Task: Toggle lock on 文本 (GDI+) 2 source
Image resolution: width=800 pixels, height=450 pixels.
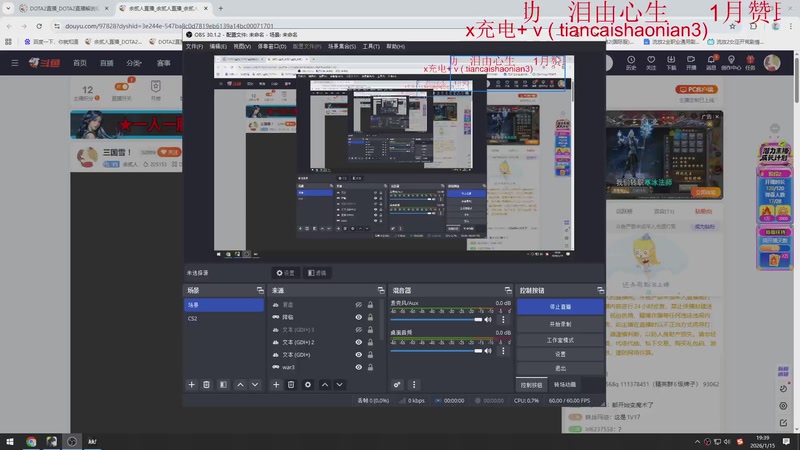Action: 370,342
